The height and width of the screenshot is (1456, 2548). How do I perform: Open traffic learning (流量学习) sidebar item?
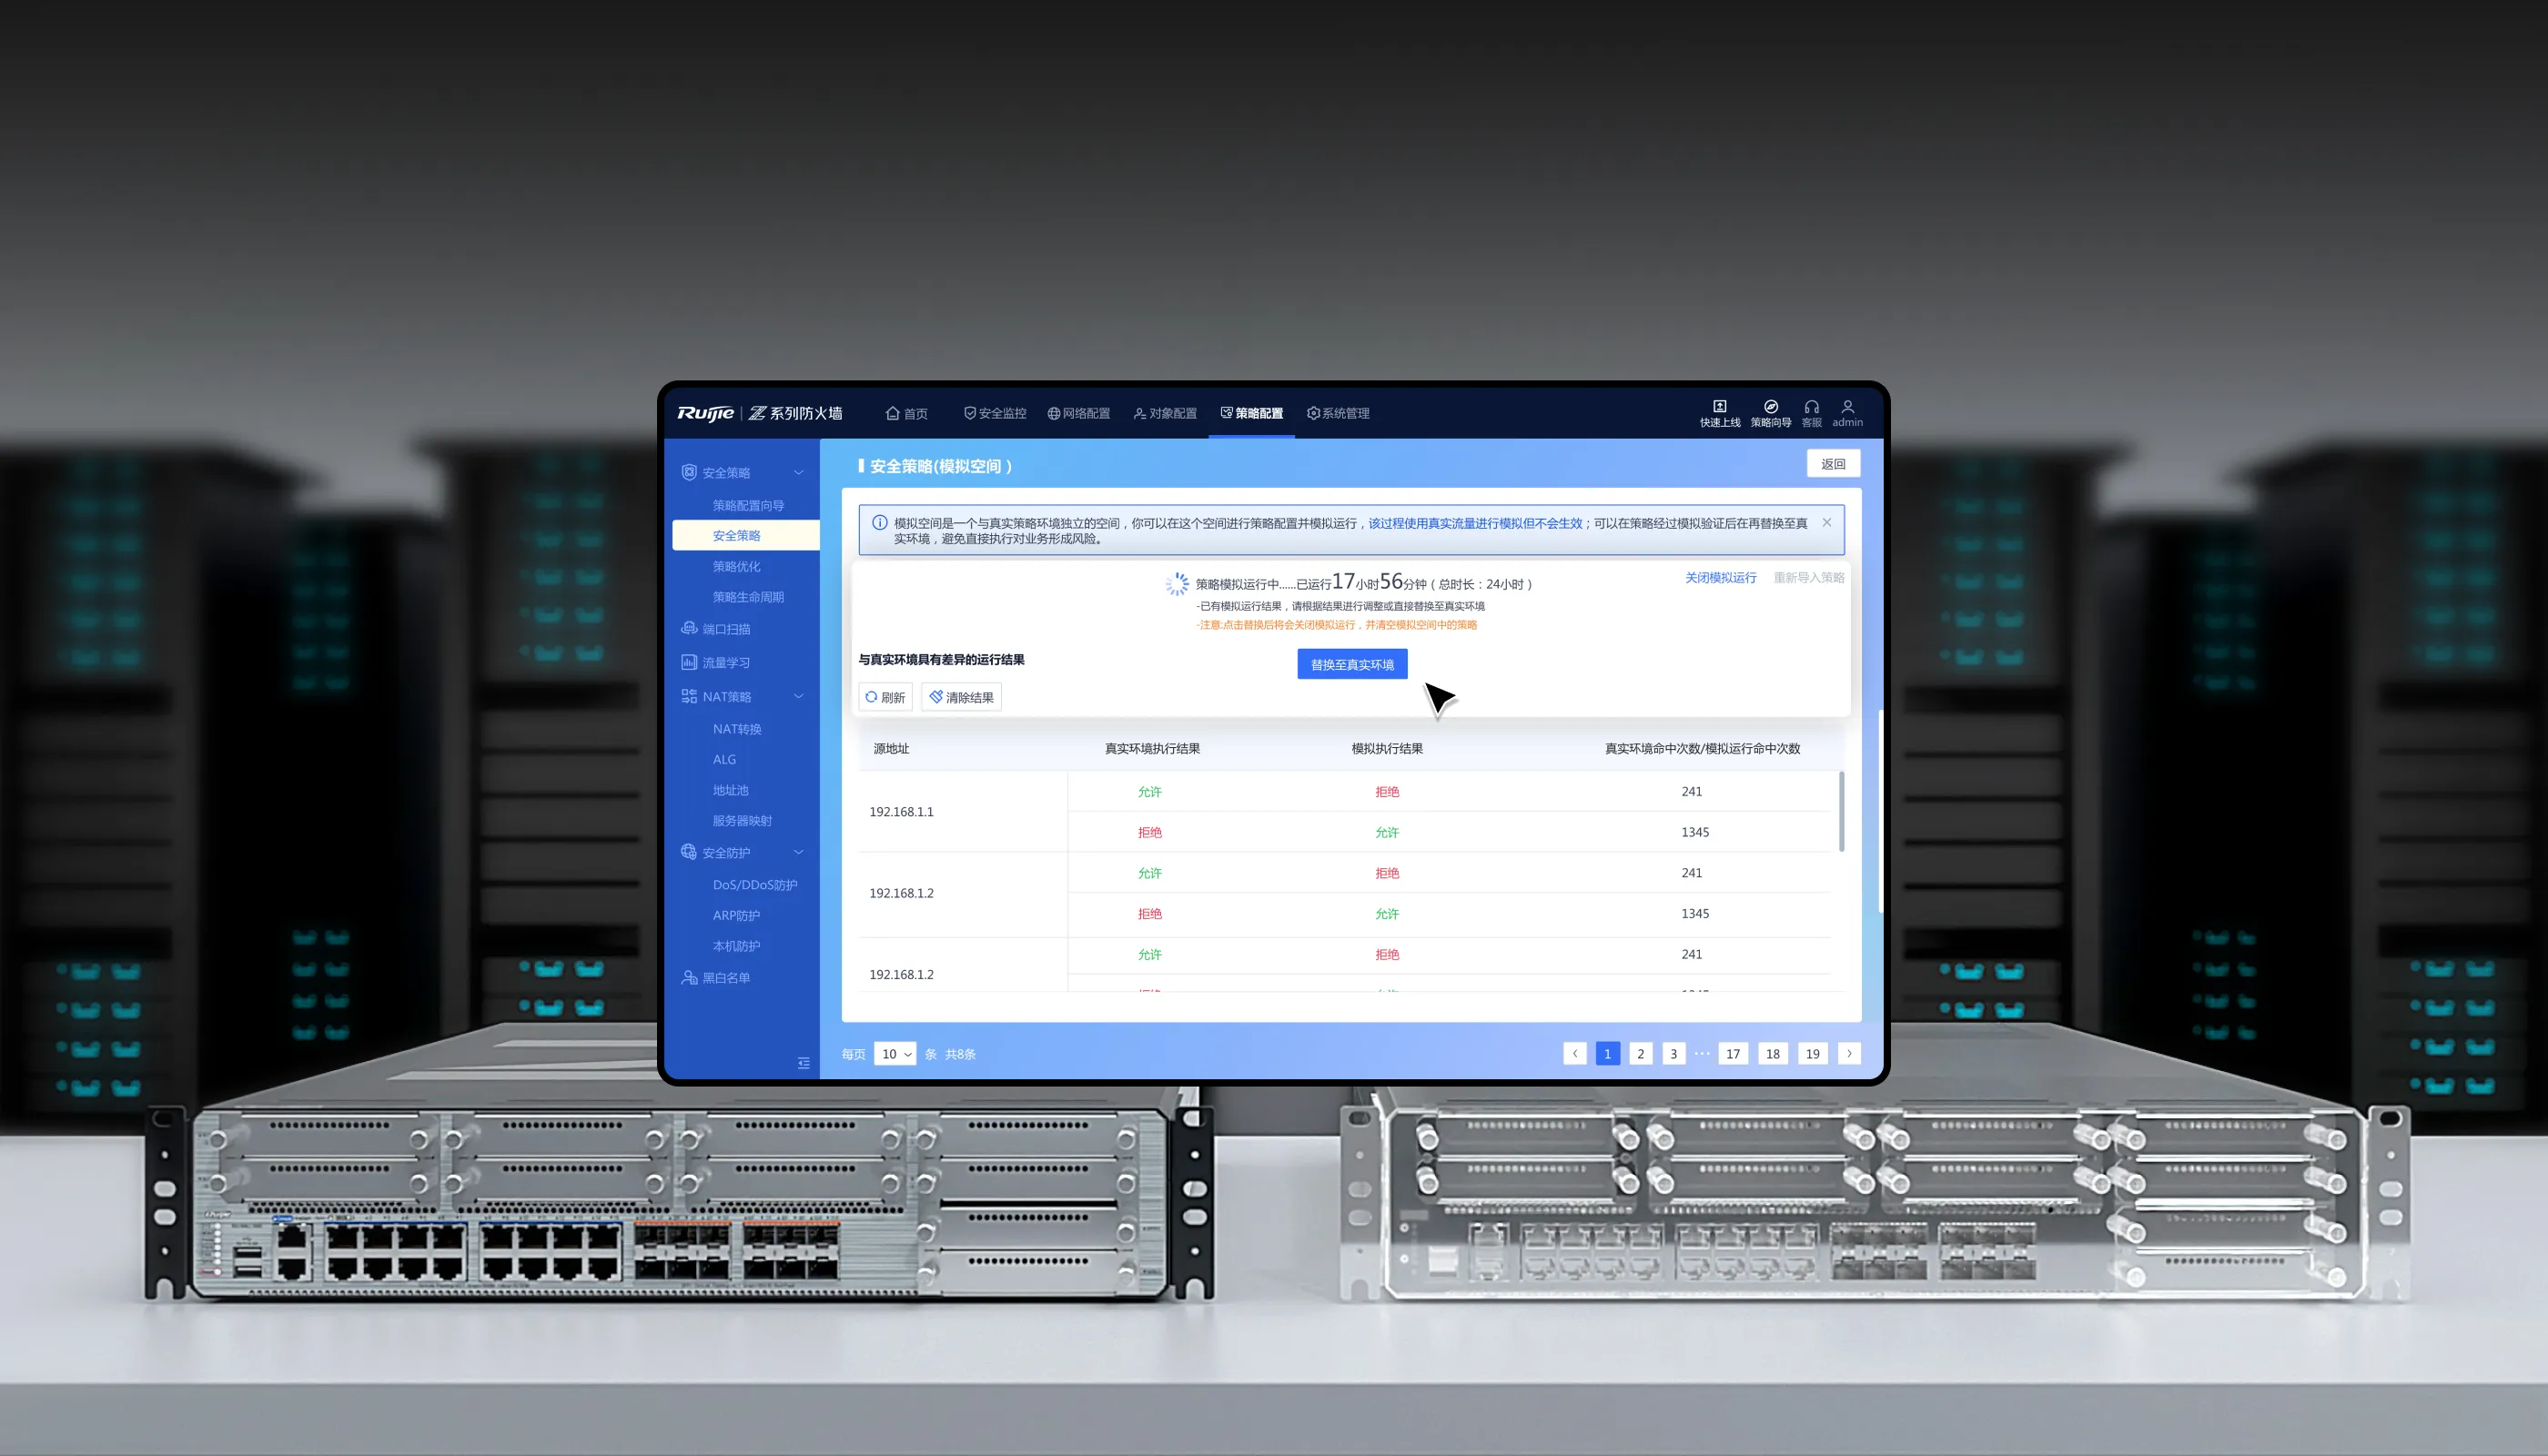725,662
